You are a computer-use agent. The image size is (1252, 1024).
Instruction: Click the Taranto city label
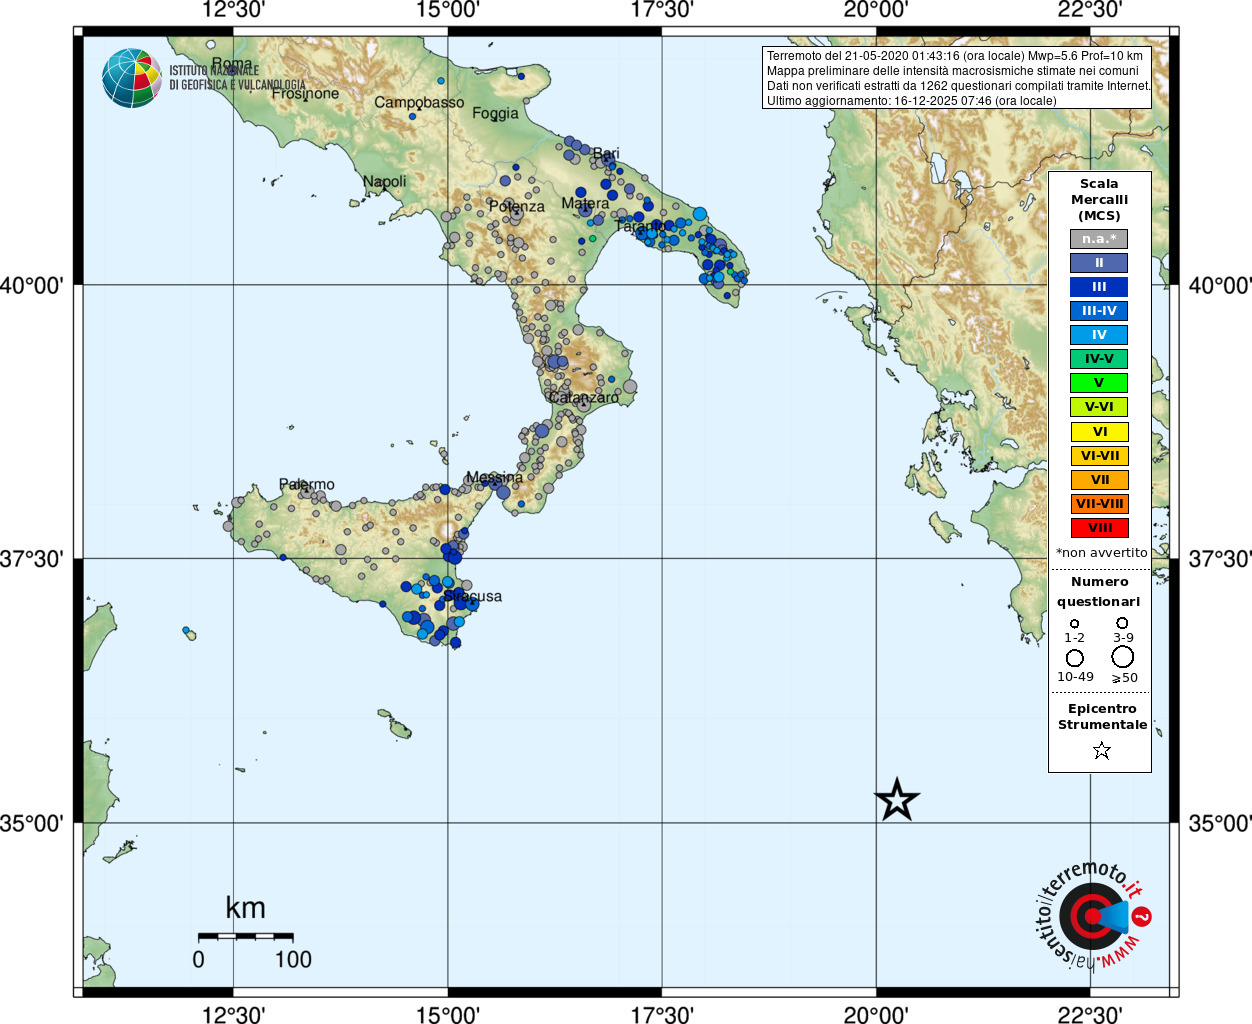[x=641, y=226]
